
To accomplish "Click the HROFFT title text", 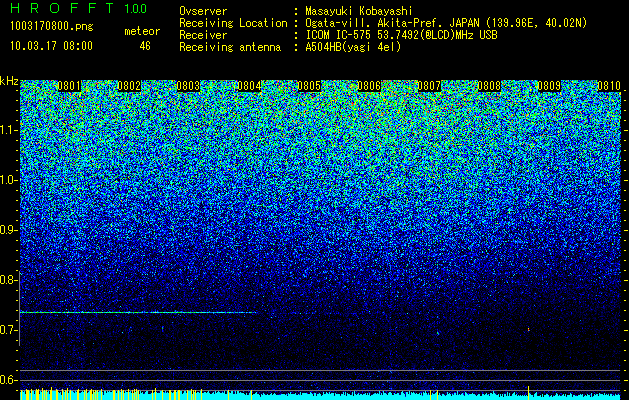I will [x=62, y=8].
